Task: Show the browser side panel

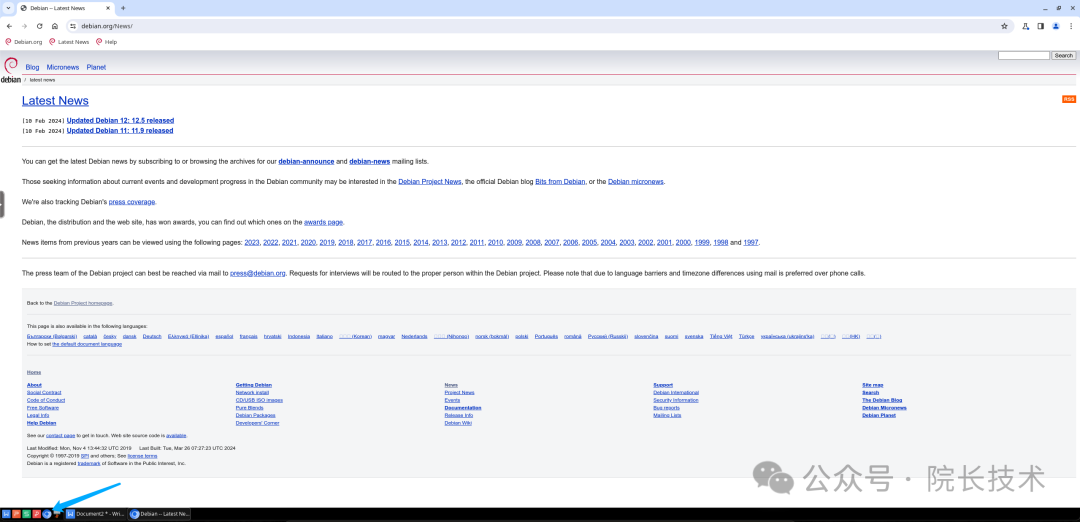Action: click(x=1041, y=26)
